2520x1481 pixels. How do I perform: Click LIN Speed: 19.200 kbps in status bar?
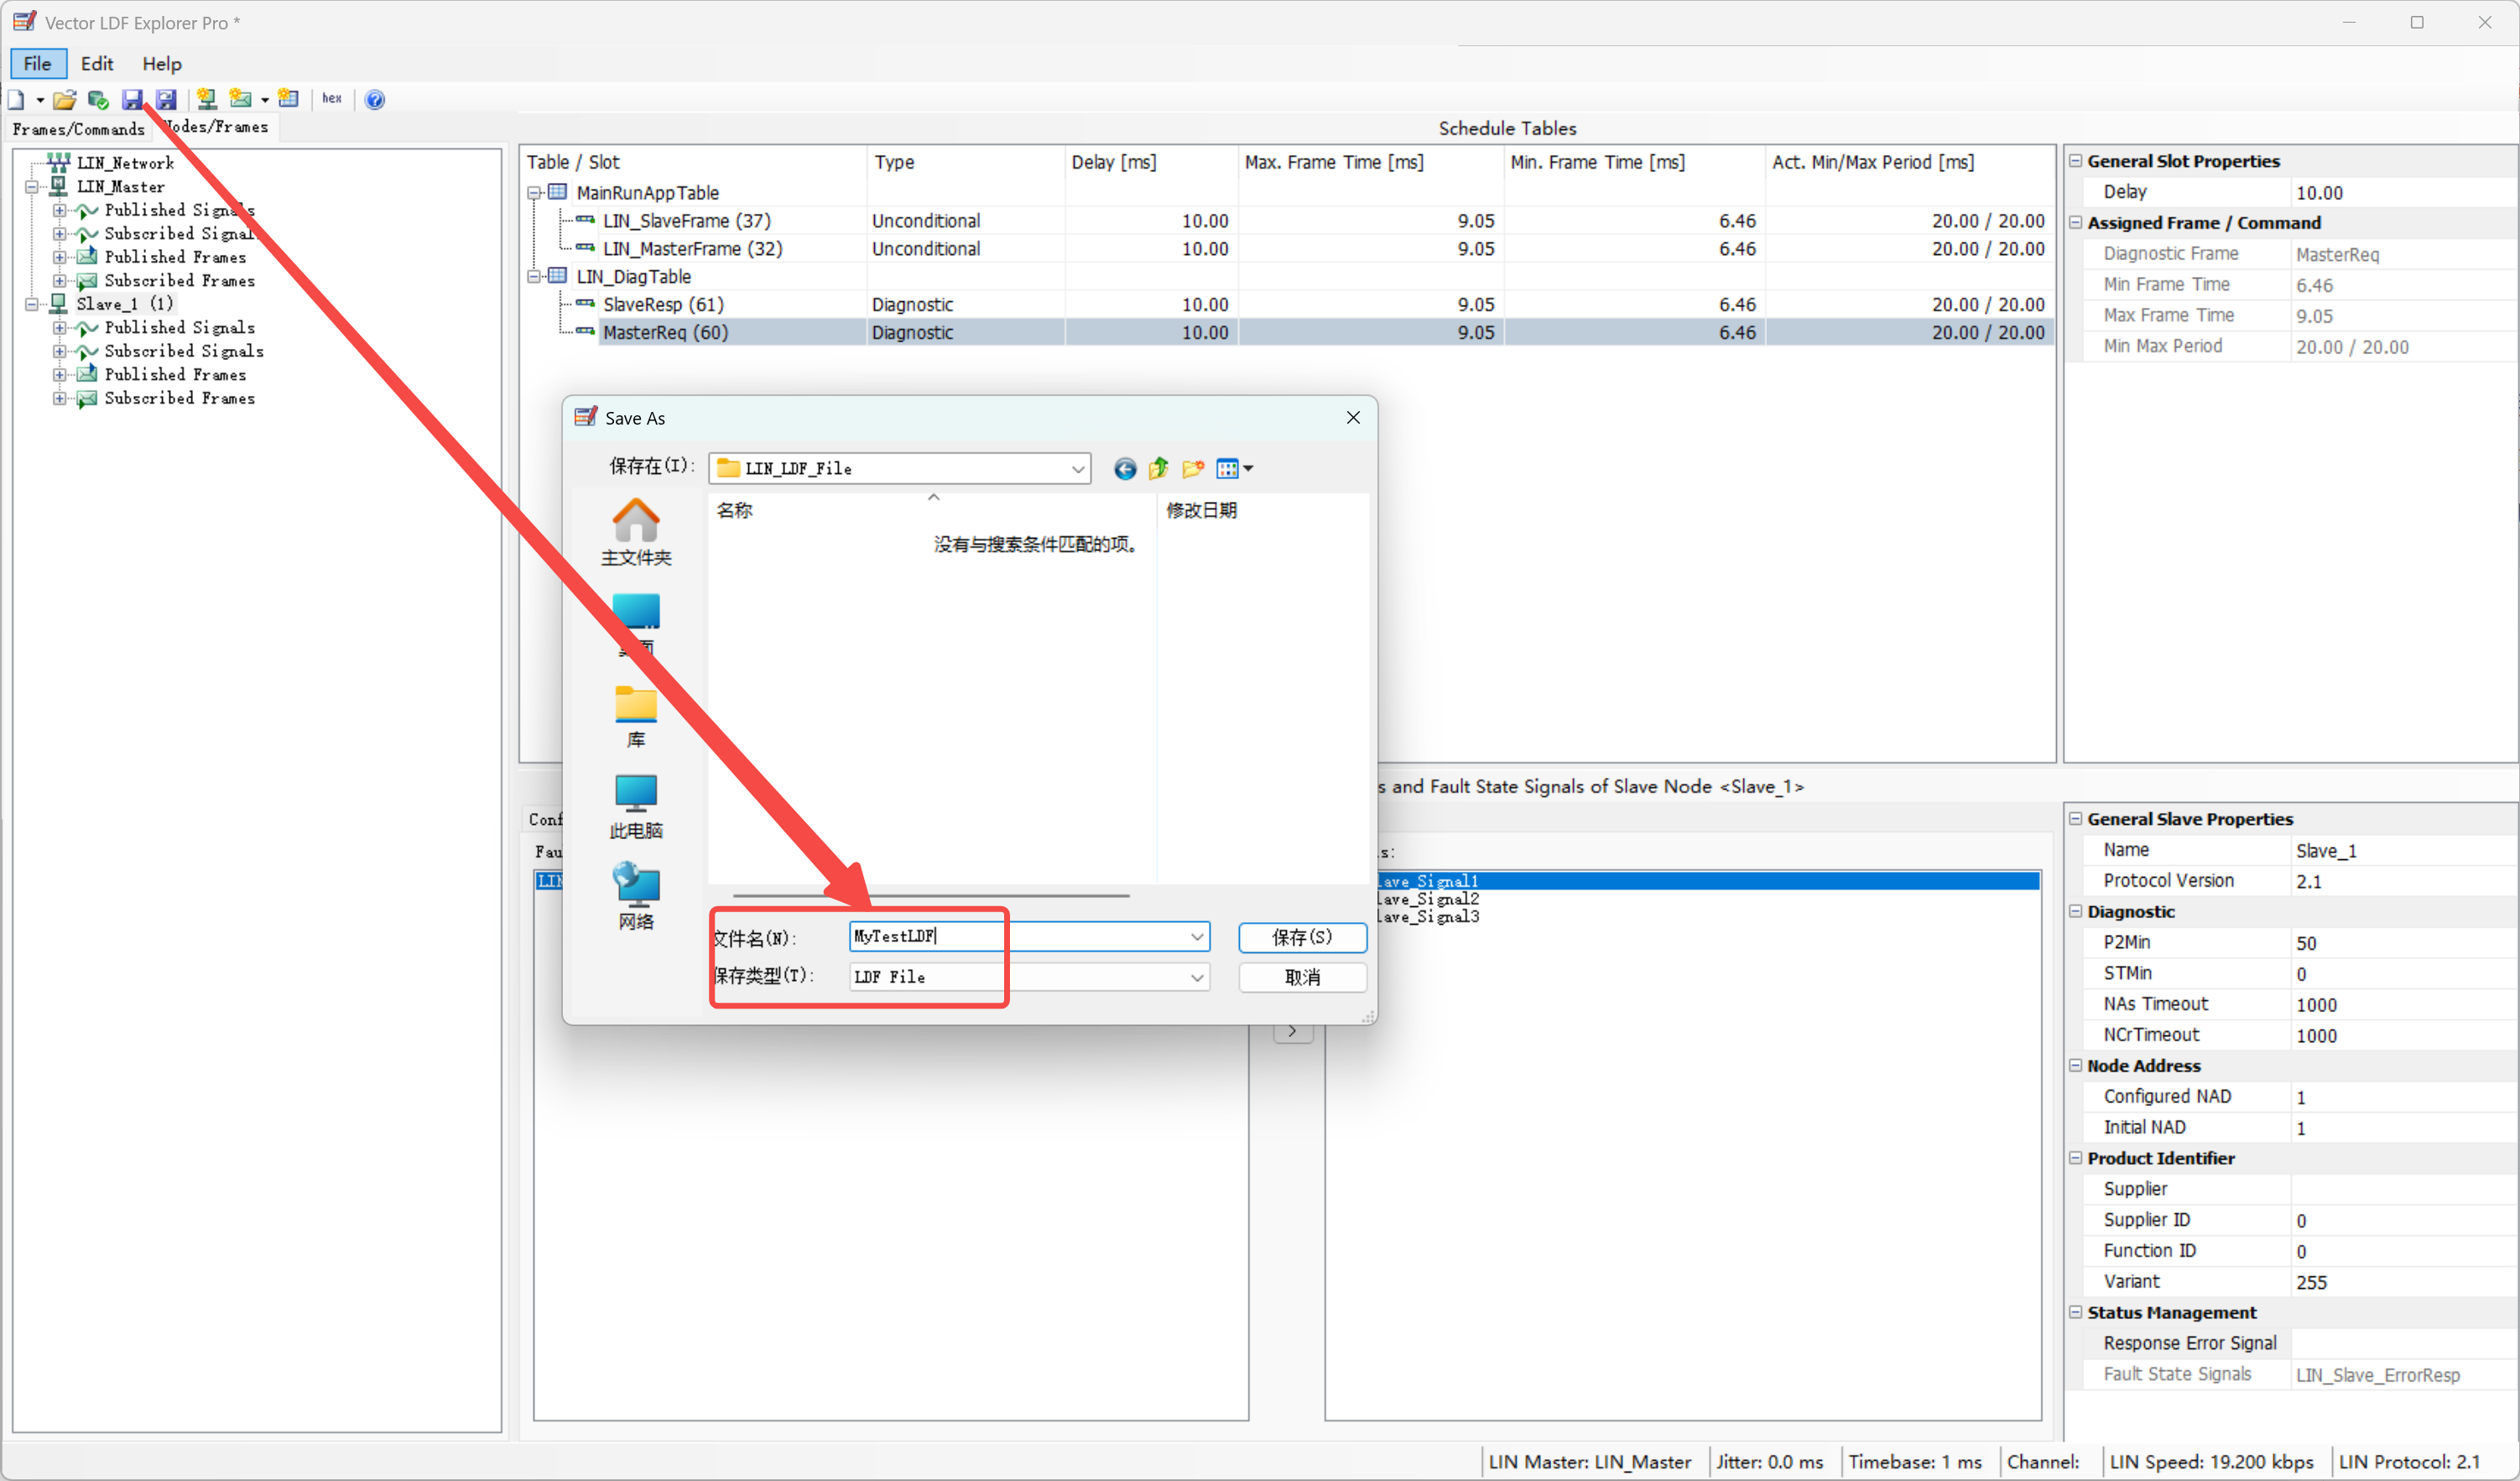tap(2211, 1462)
